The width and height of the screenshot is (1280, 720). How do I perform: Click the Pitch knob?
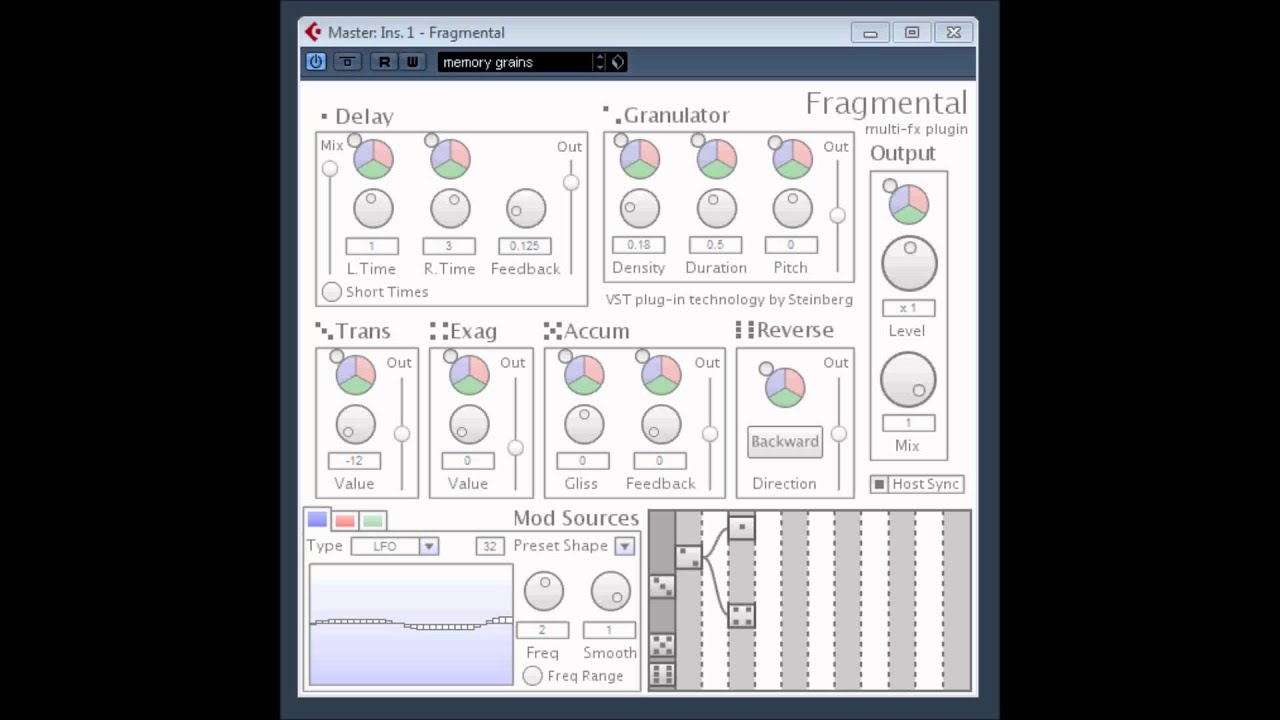pyautogui.click(x=793, y=208)
